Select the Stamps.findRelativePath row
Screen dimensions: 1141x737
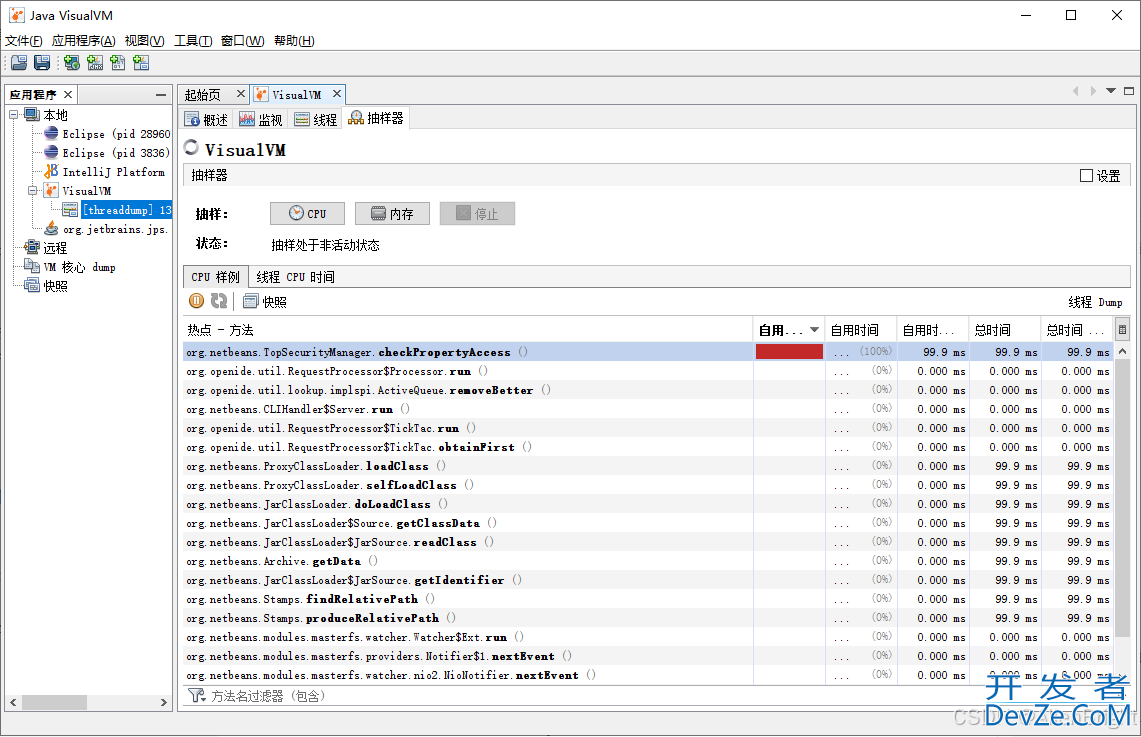[x=649, y=599]
